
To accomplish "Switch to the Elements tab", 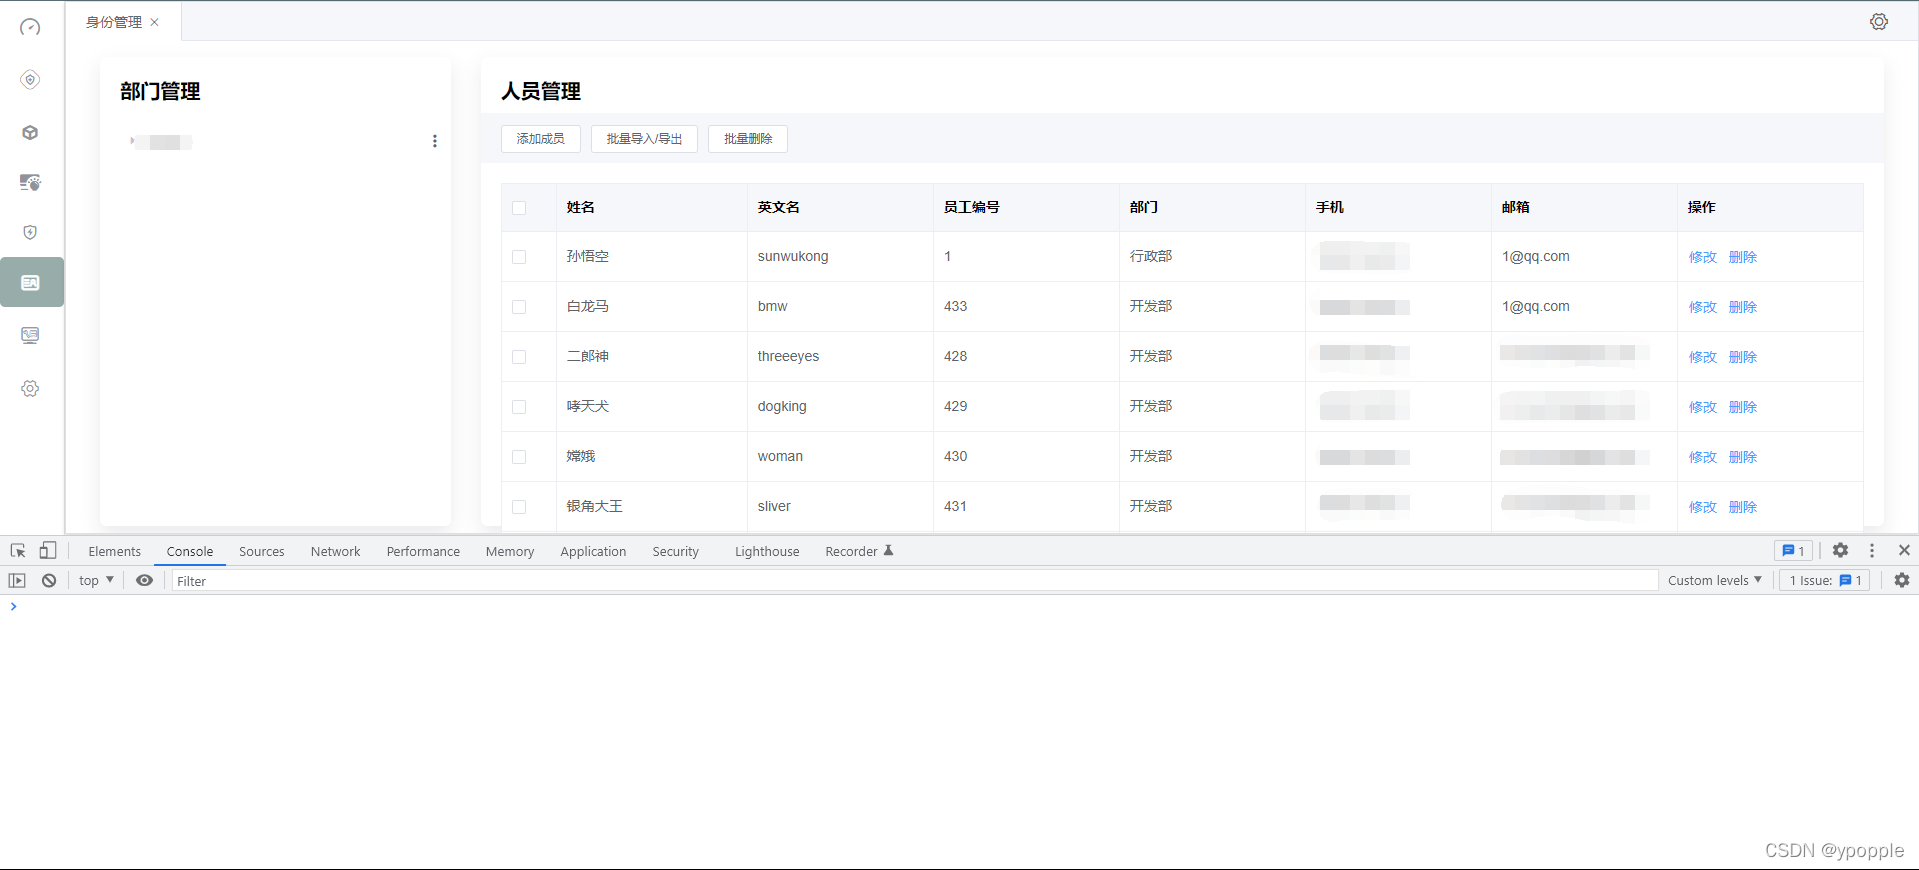I will click(x=114, y=551).
